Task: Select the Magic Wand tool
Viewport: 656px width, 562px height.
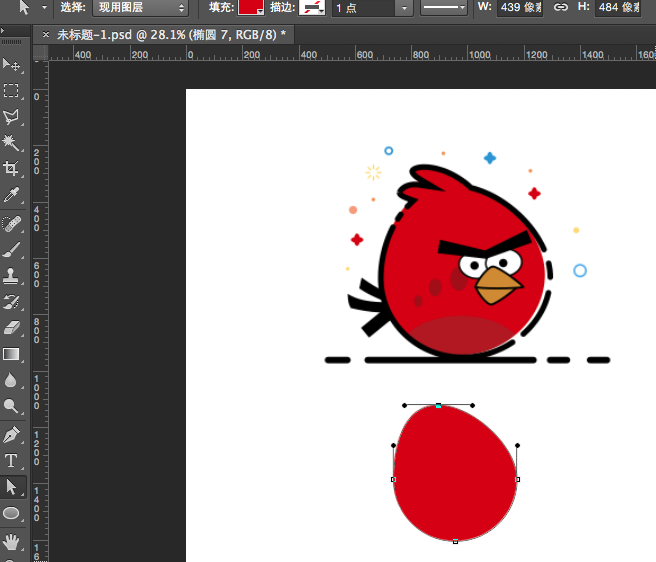Action: pyautogui.click(x=11, y=143)
